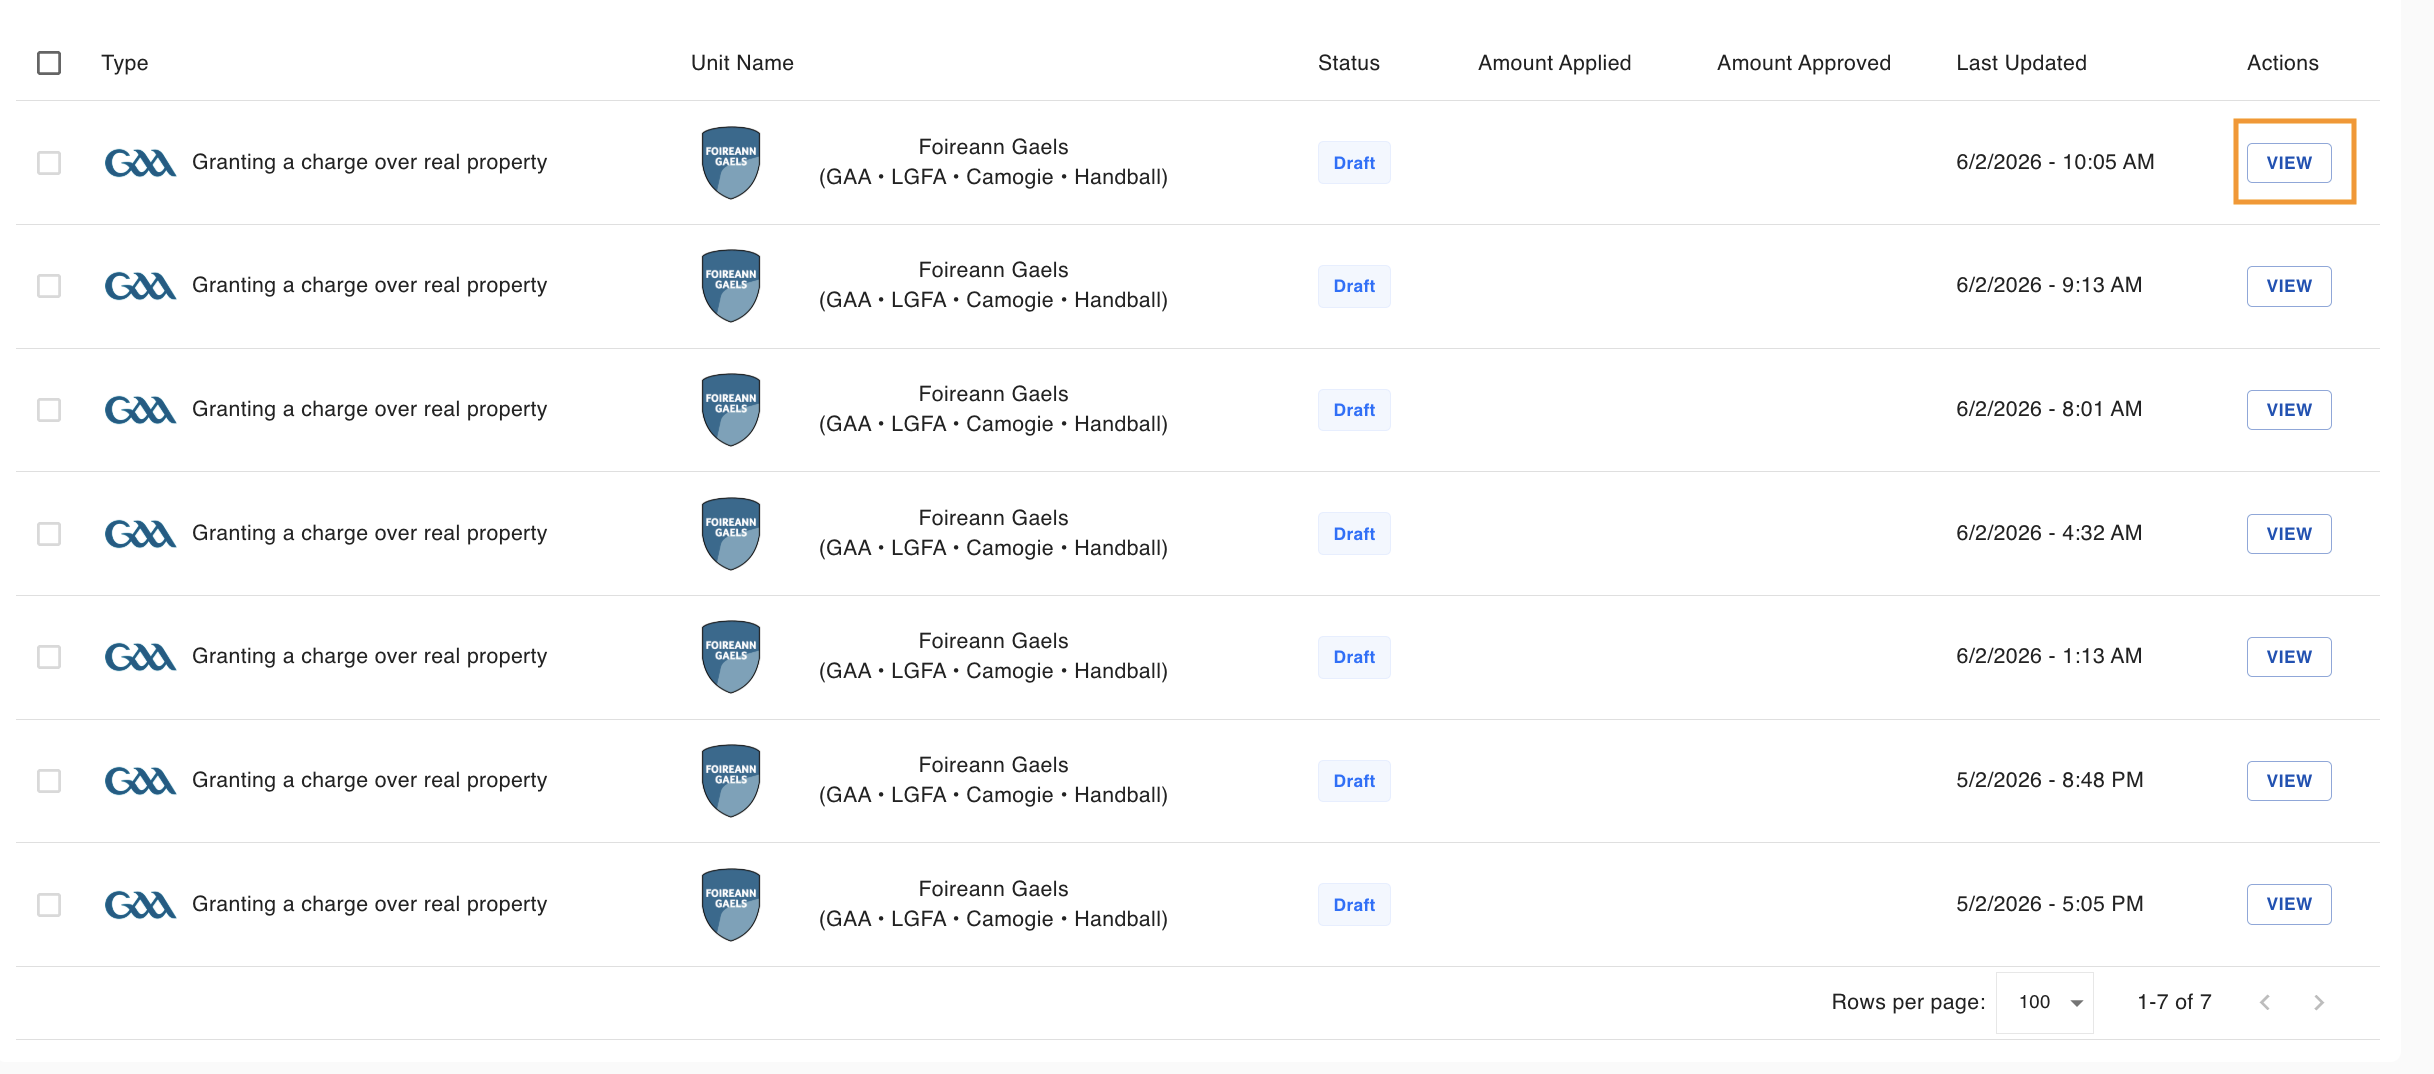Click the GAA logo in the 9:13 AM row
This screenshot has height=1074, width=2434.
140,286
